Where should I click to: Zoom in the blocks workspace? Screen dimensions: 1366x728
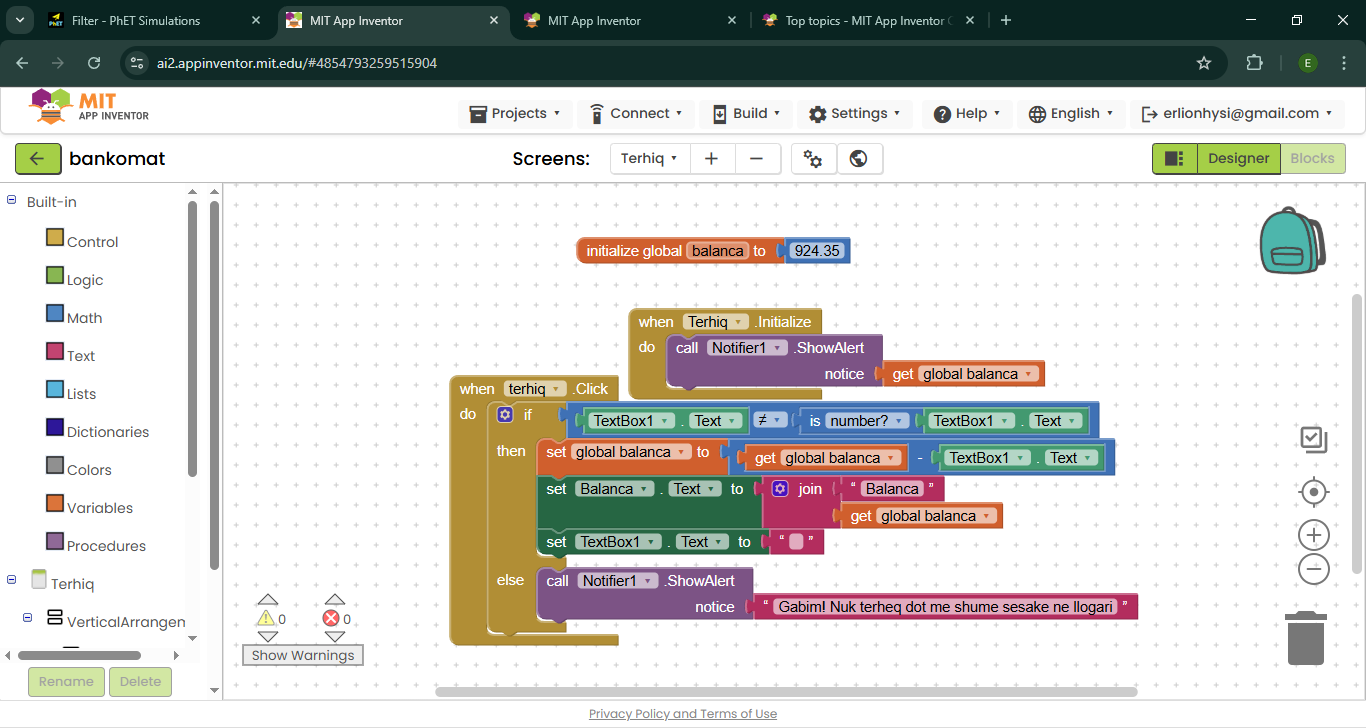[1313, 535]
